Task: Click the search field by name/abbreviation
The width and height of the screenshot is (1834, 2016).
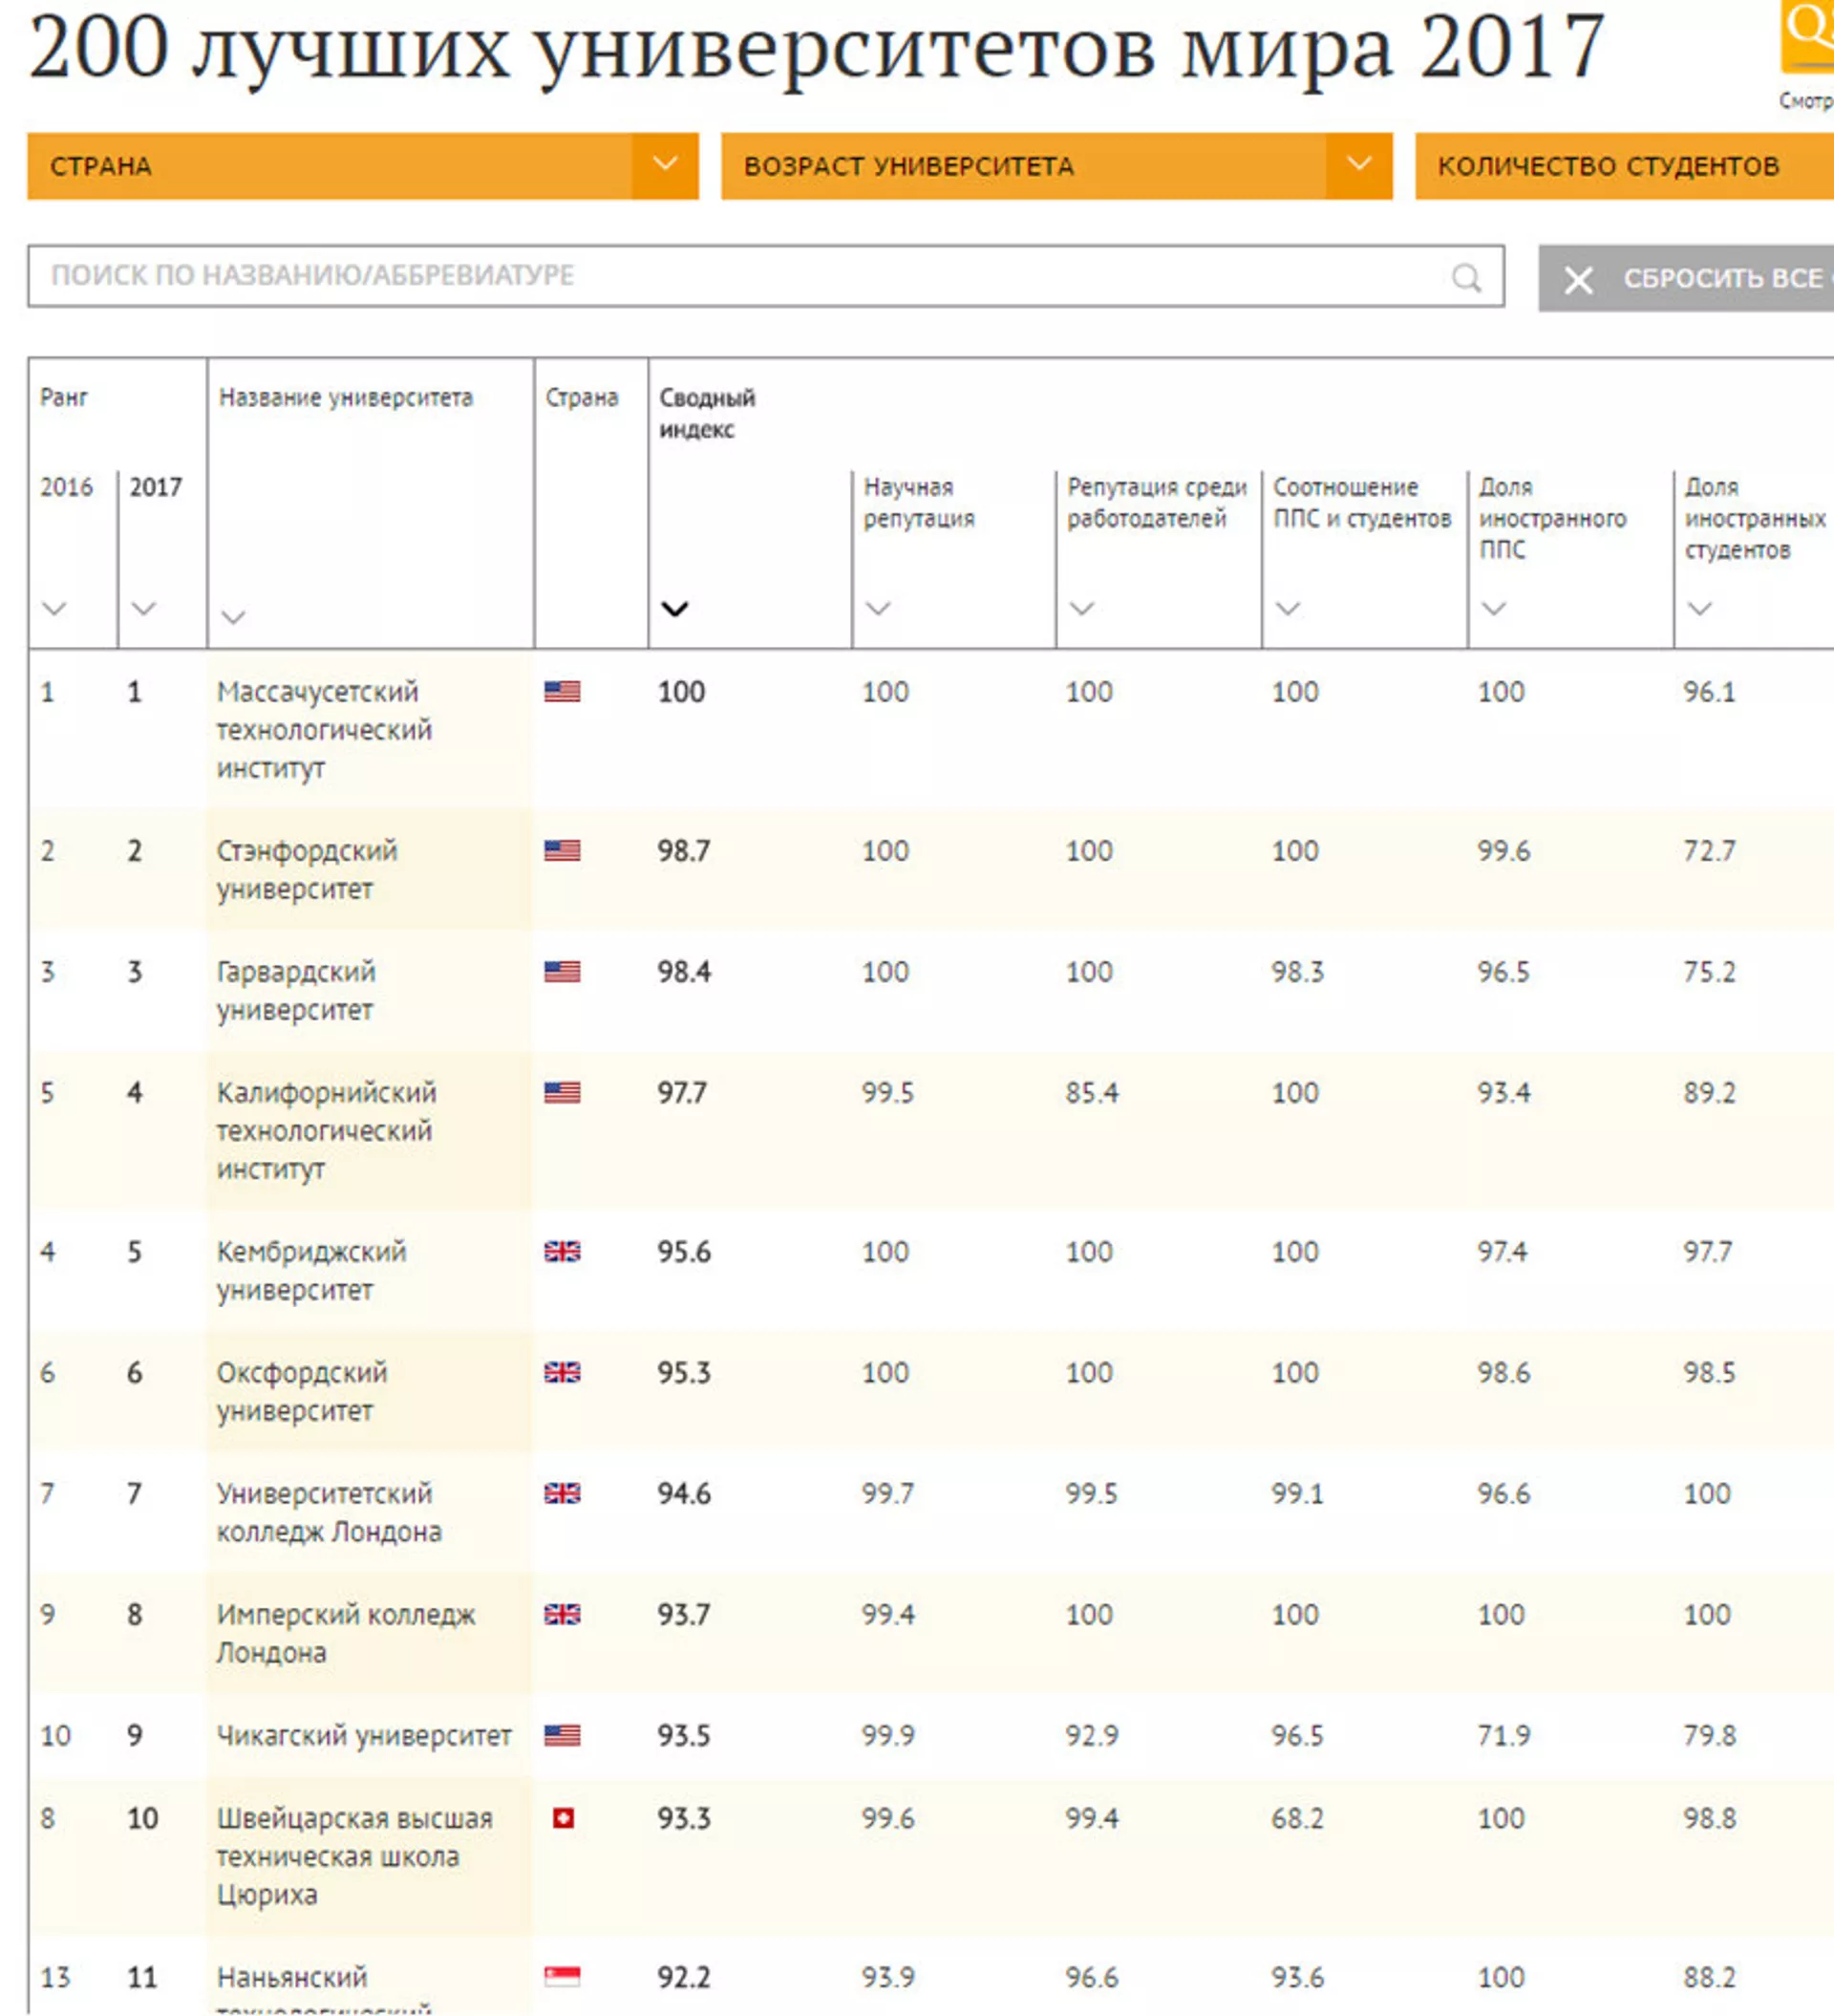Action: point(765,276)
